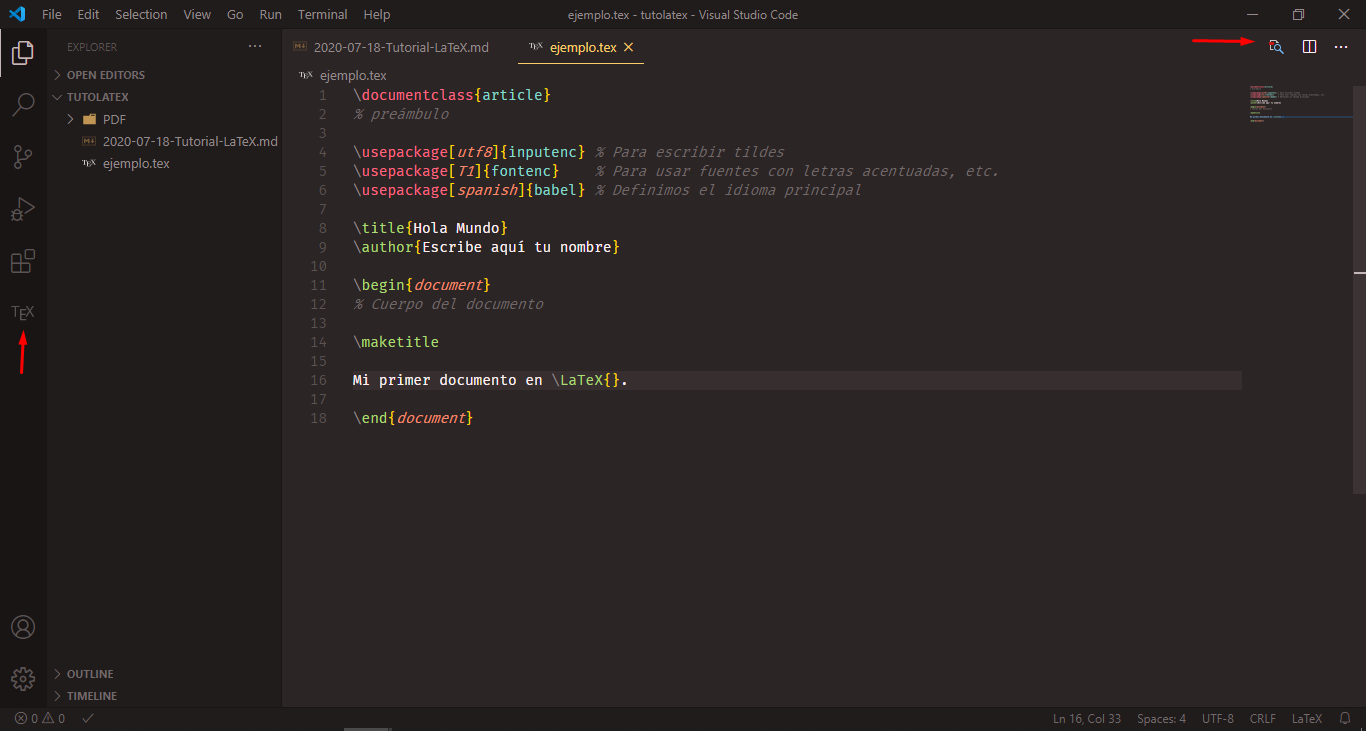The image size is (1366, 731).
Task: Expand the Open Editors section
Action: [105, 75]
